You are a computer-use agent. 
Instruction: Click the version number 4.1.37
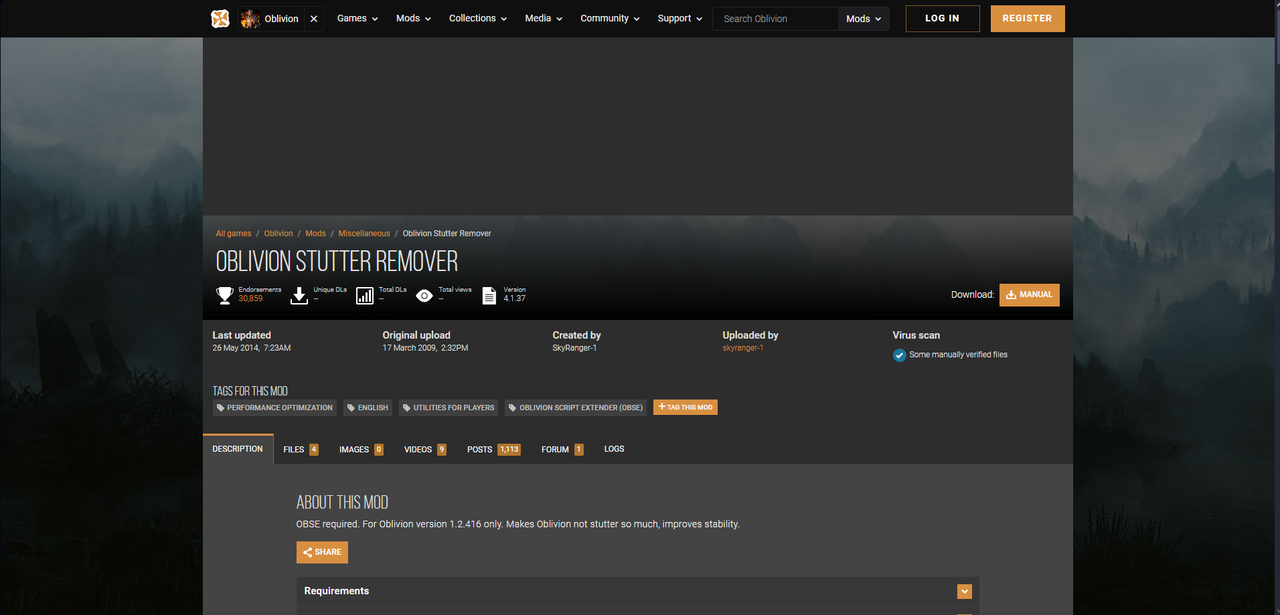(x=515, y=299)
